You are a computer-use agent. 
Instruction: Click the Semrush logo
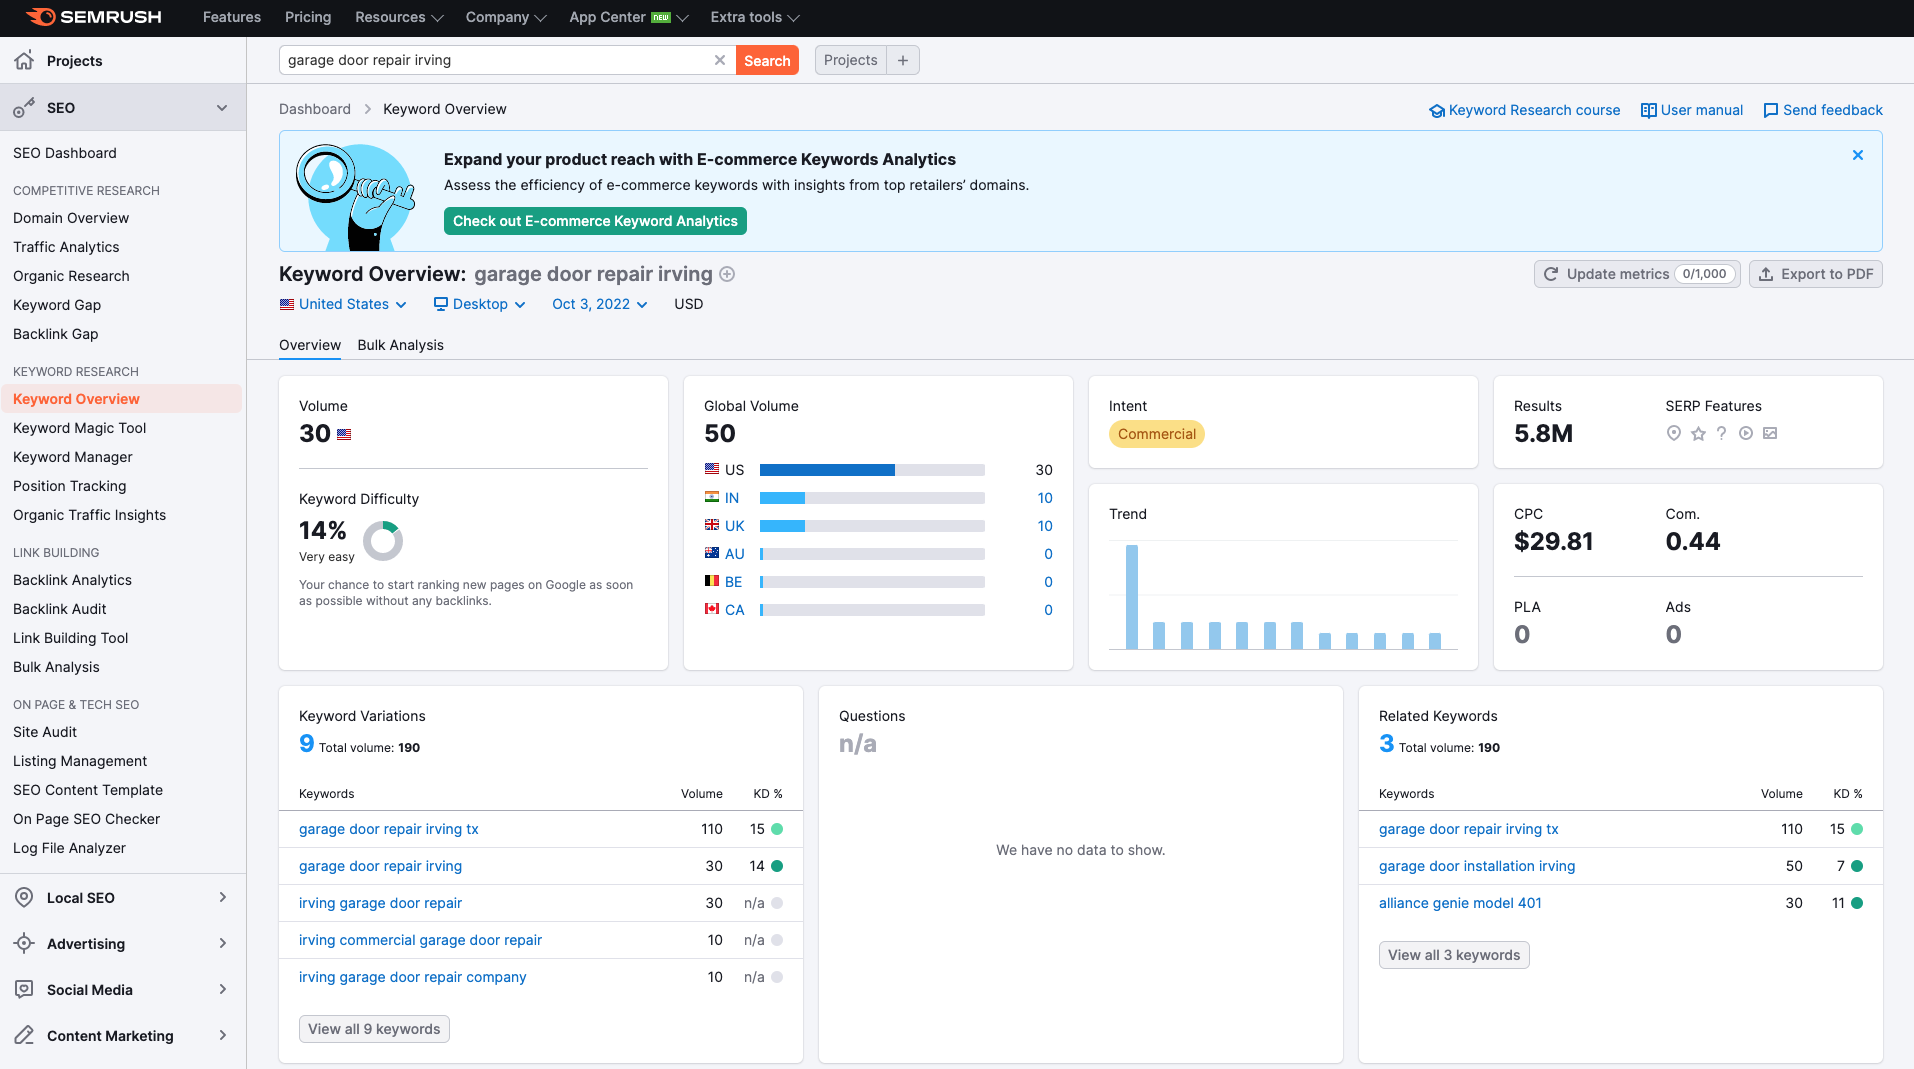click(x=93, y=17)
